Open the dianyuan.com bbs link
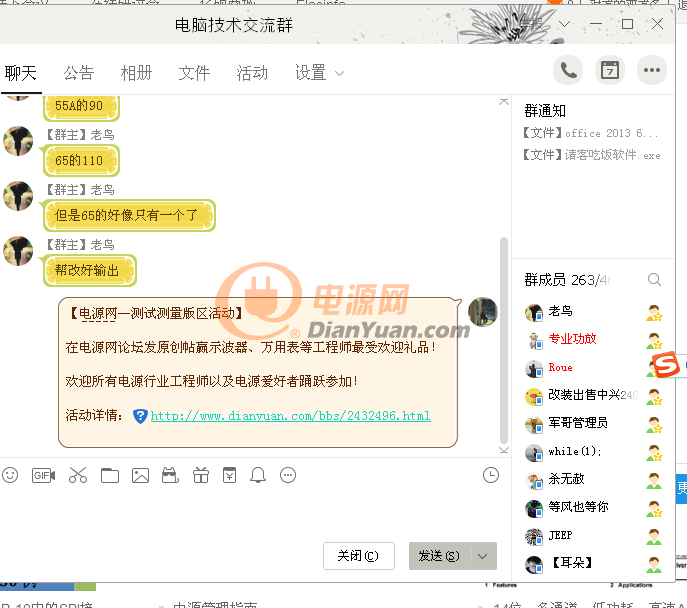The image size is (687, 608). click(290, 416)
